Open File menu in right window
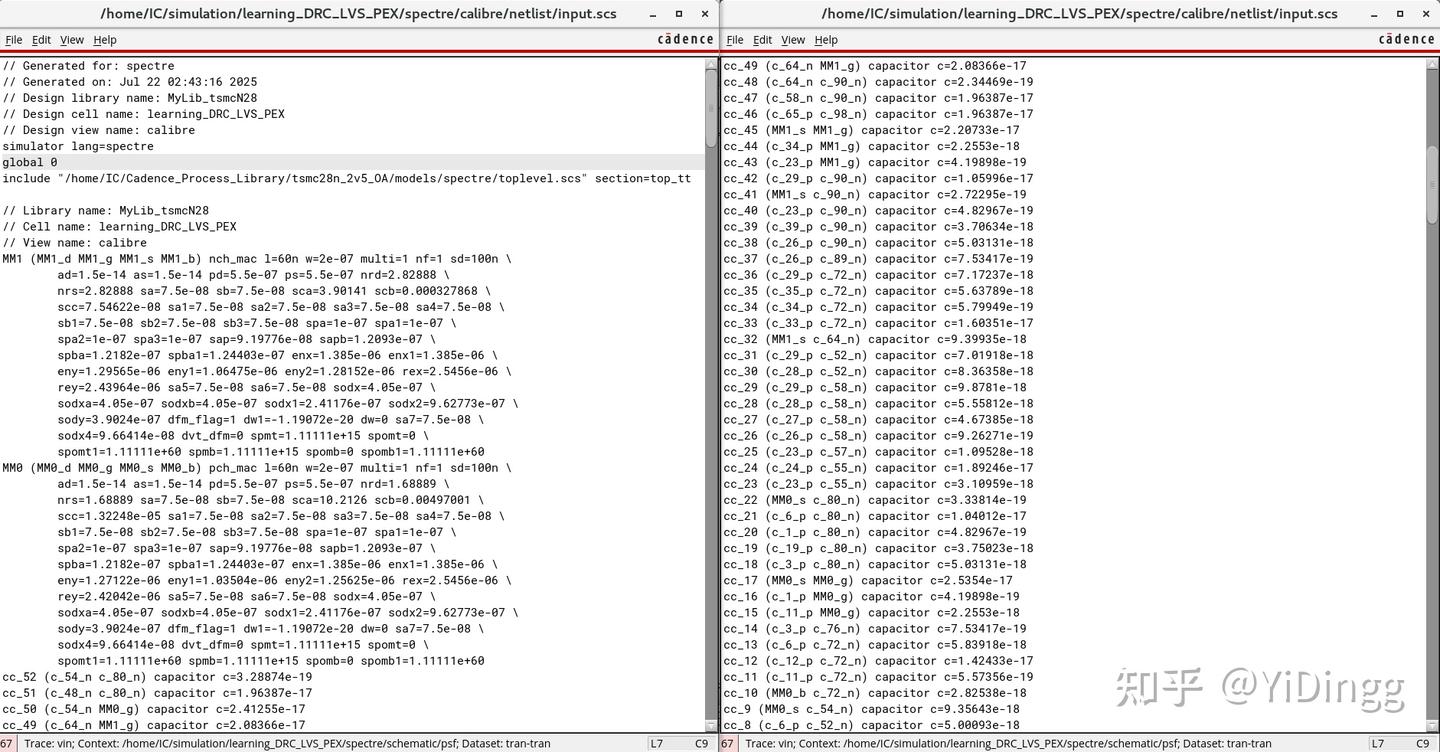 [x=735, y=40]
